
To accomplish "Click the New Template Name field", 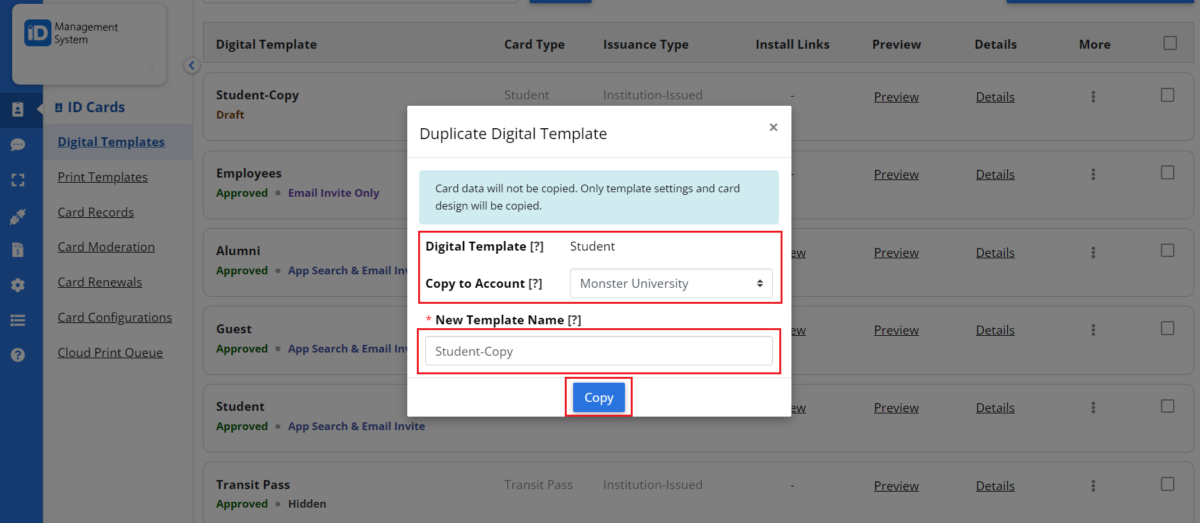I will click(x=598, y=351).
